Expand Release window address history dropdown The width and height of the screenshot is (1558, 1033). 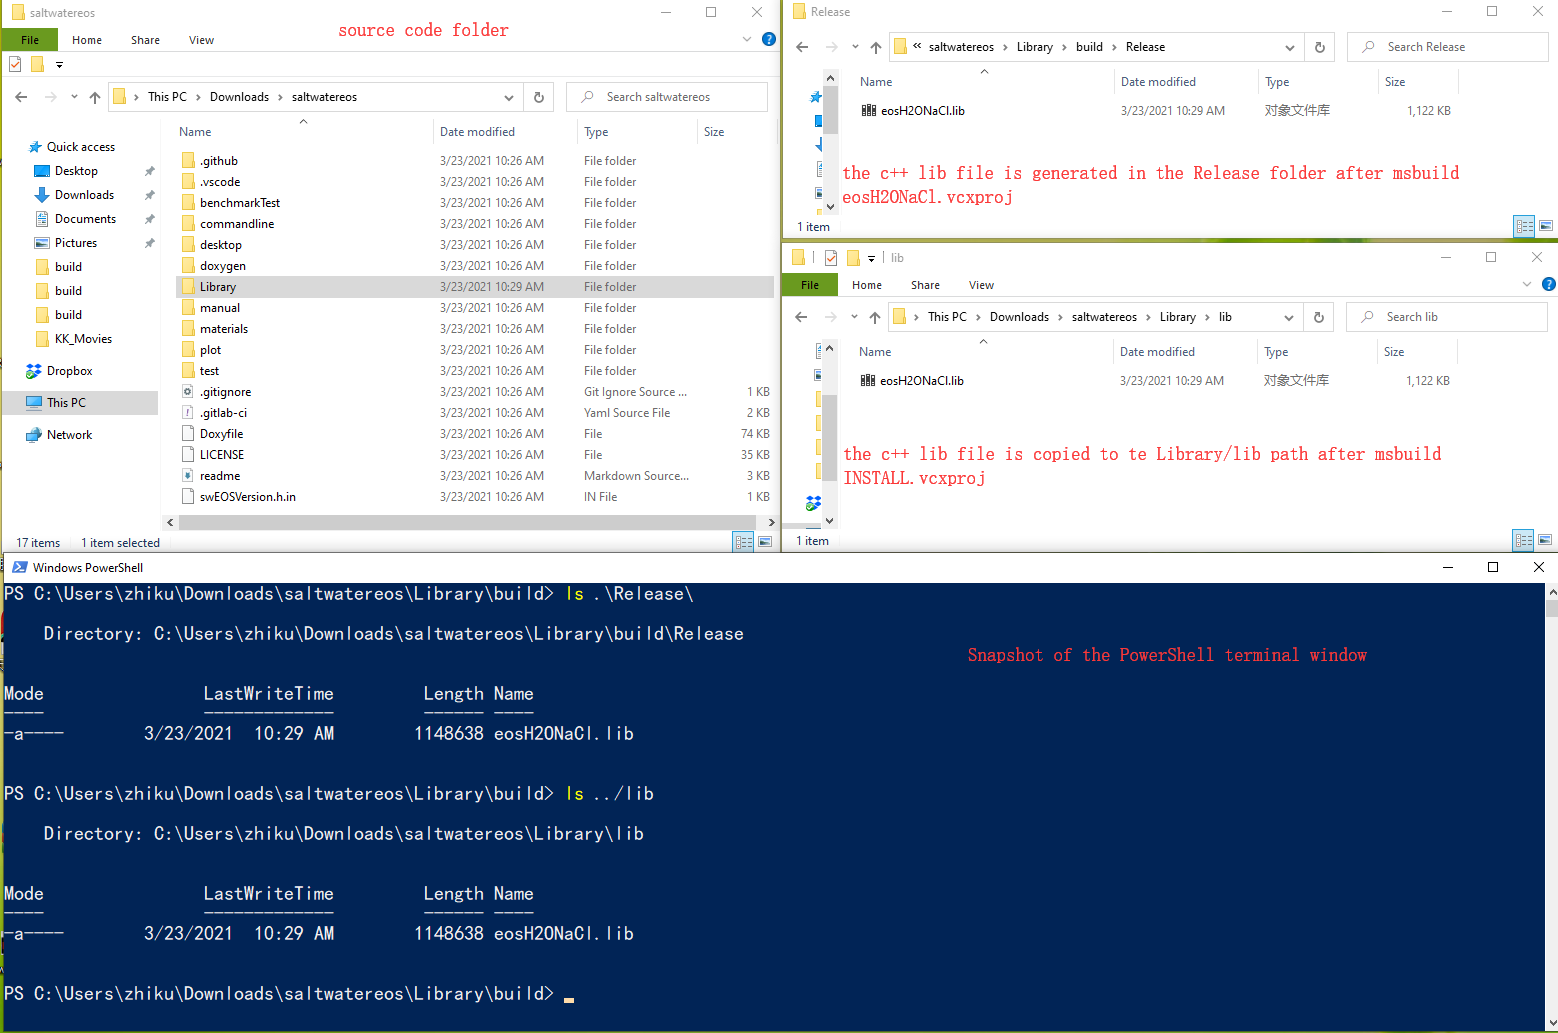[x=1290, y=47]
